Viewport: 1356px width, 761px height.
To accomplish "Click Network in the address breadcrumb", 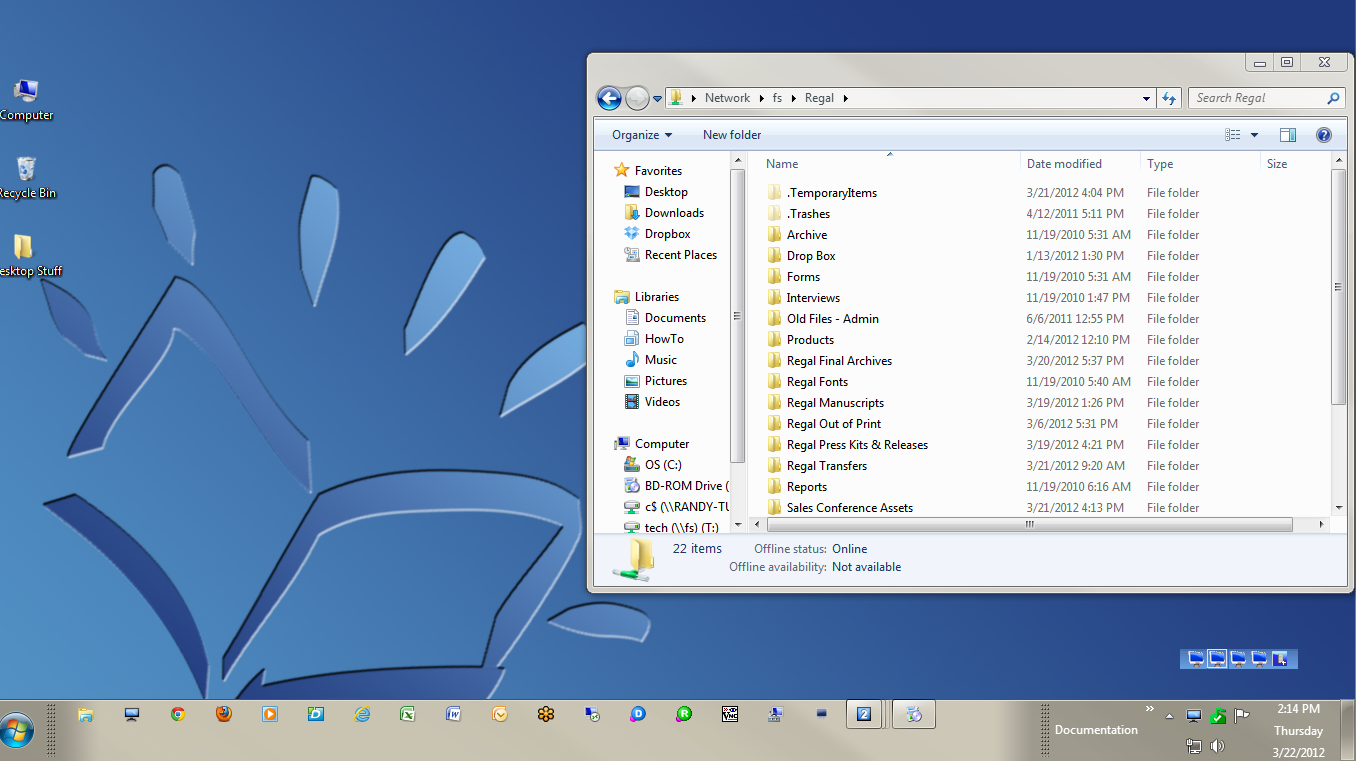I will point(727,98).
